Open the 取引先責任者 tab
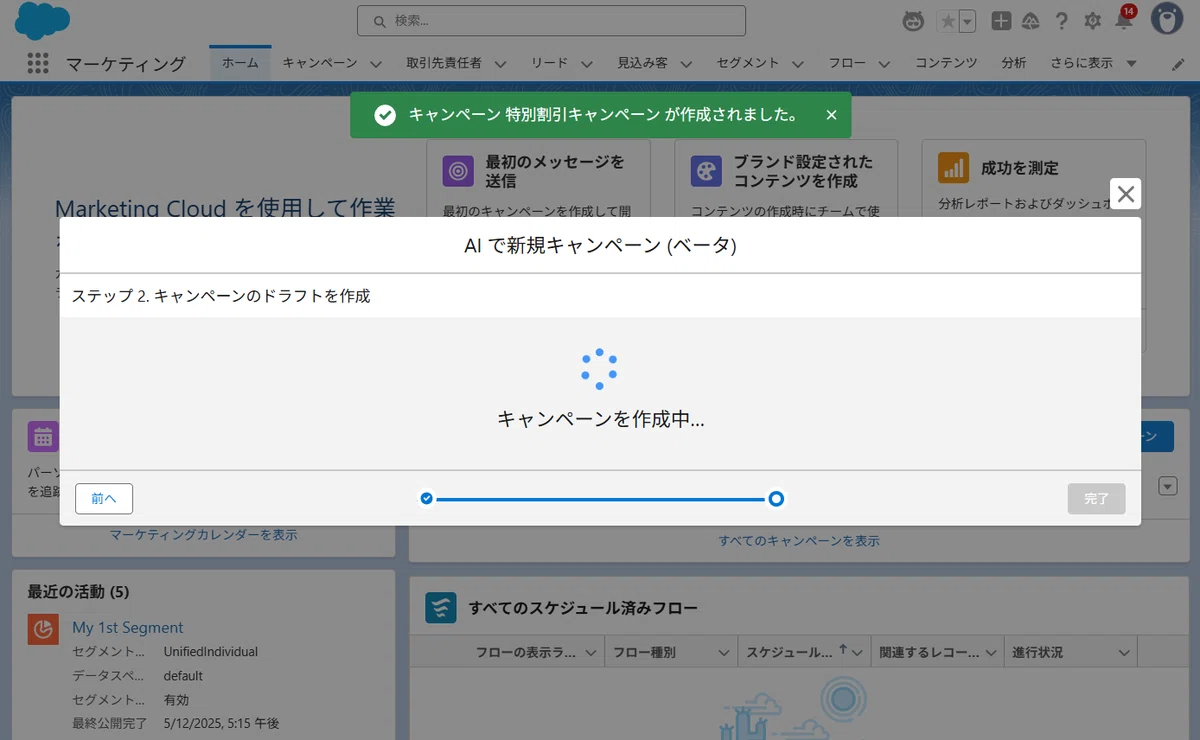 [444, 63]
